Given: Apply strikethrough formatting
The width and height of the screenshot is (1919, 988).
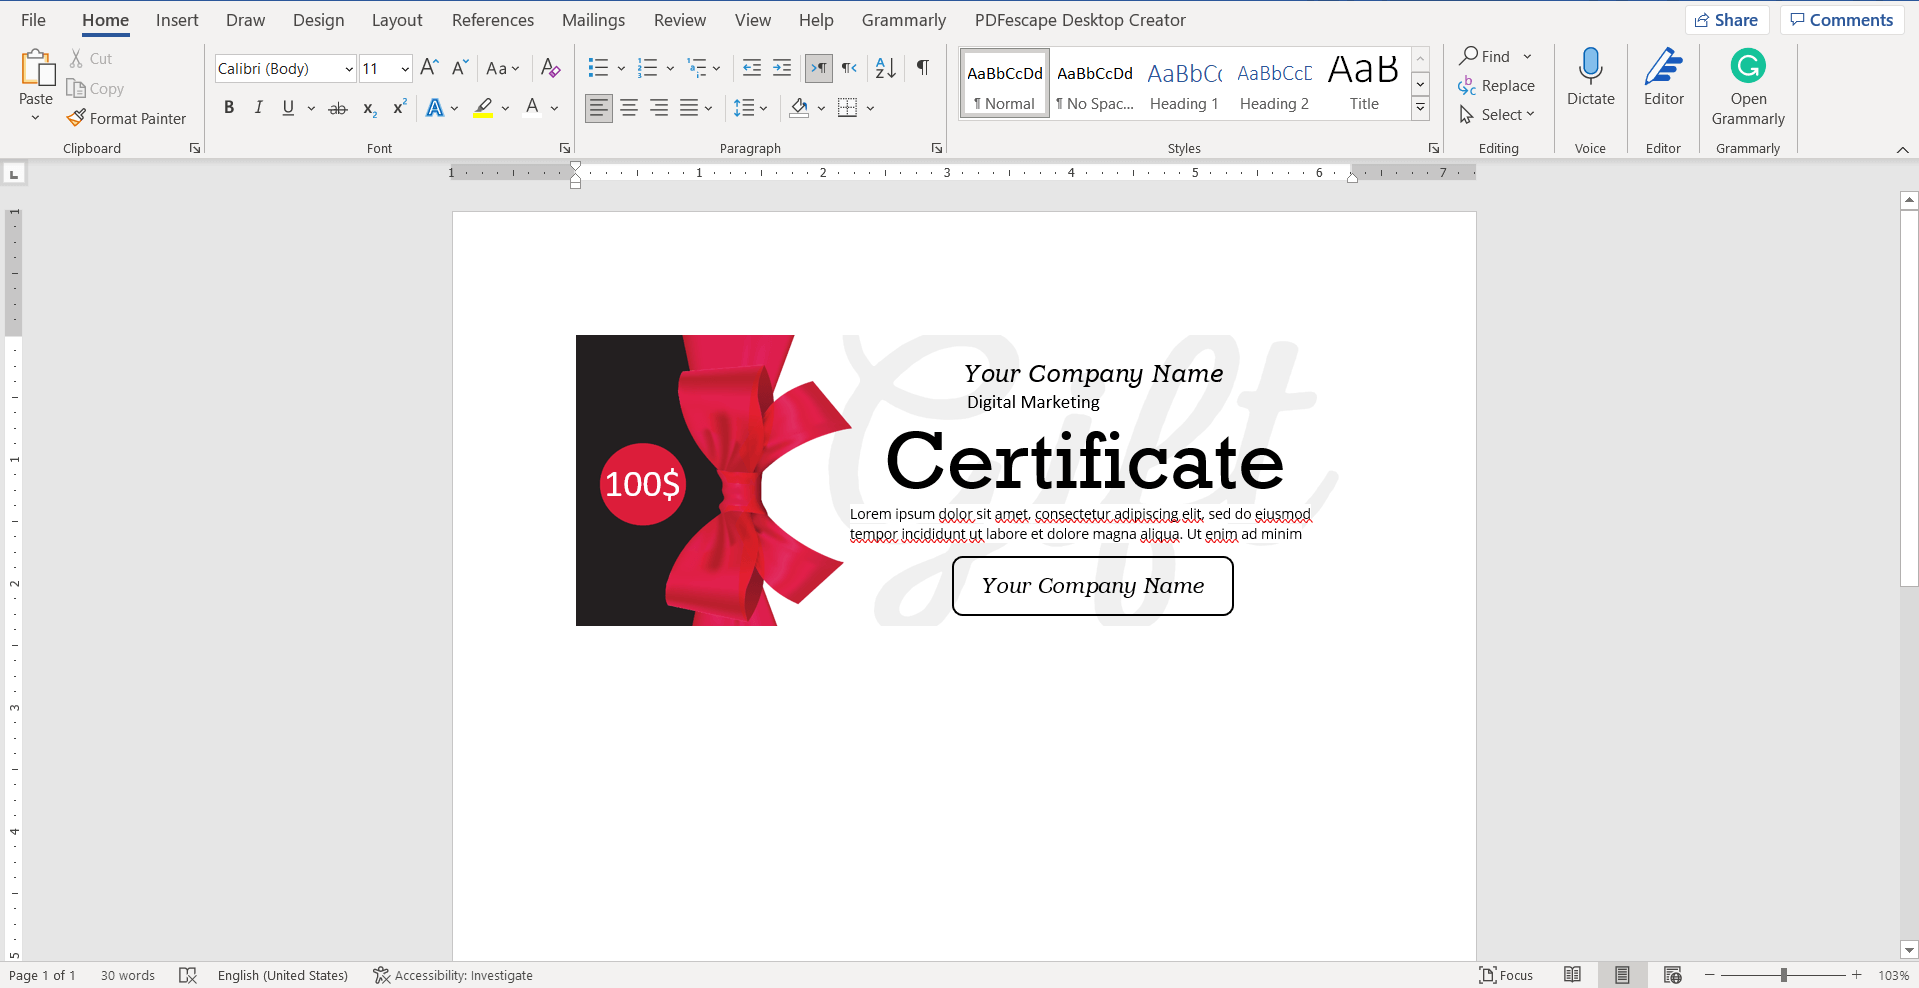Looking at the screenshot, I should click(338, 108).
